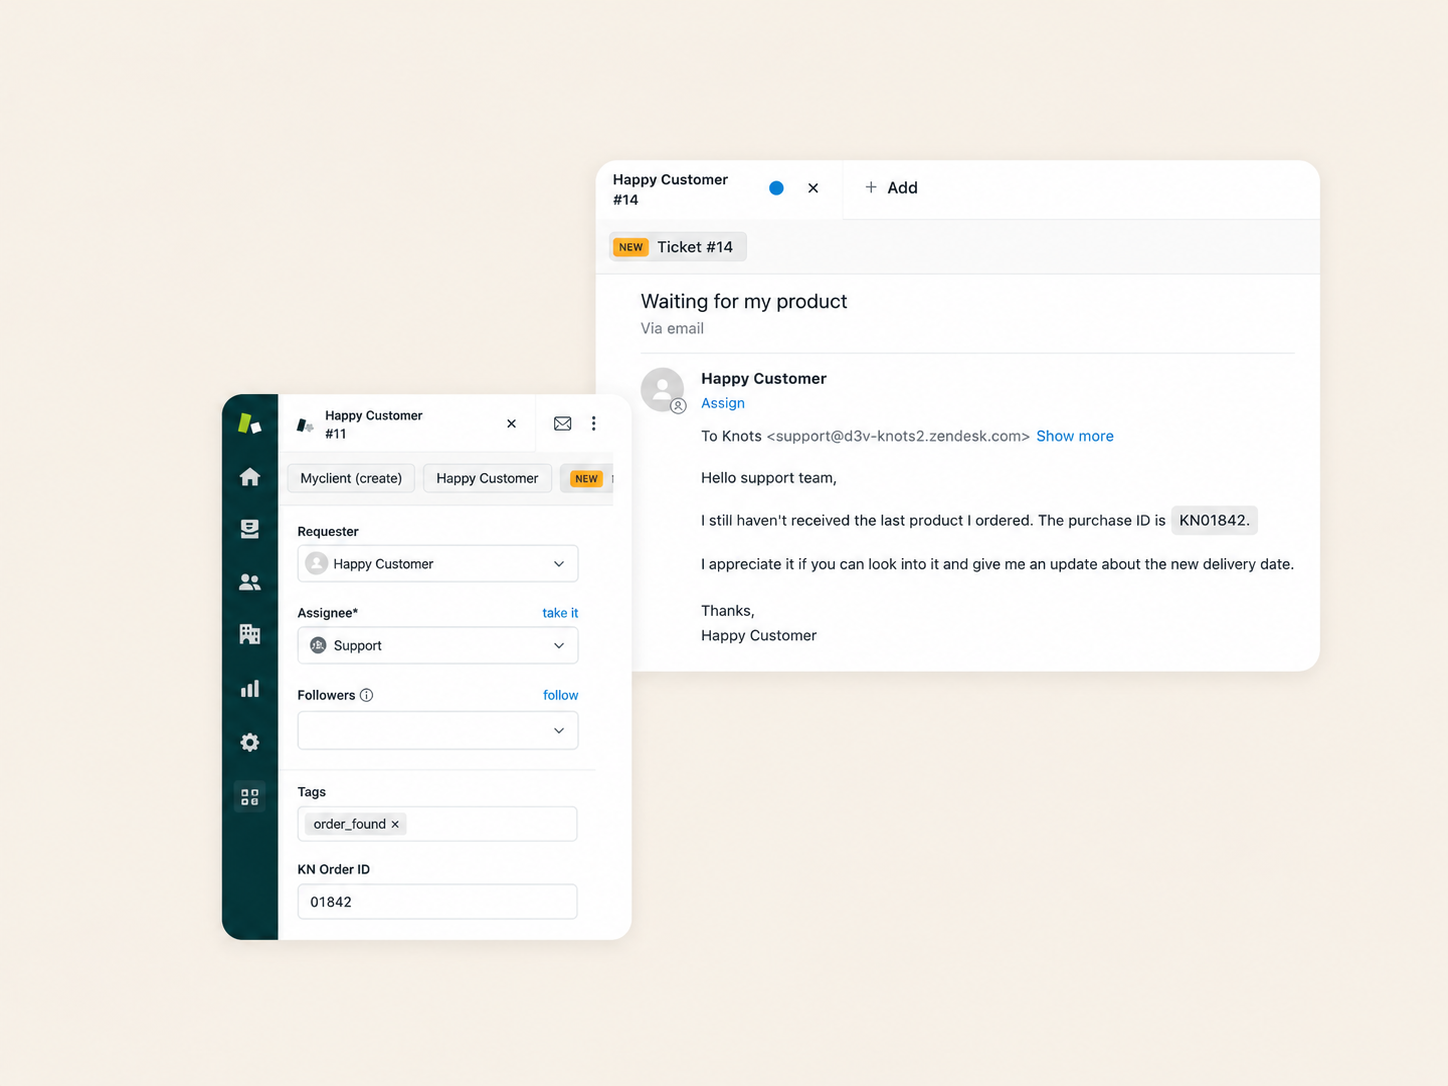Viewport: 1448px width, 1086px height.
Task: Open the Happy Customer breadcrumb tab
Action: coord(487,478)
